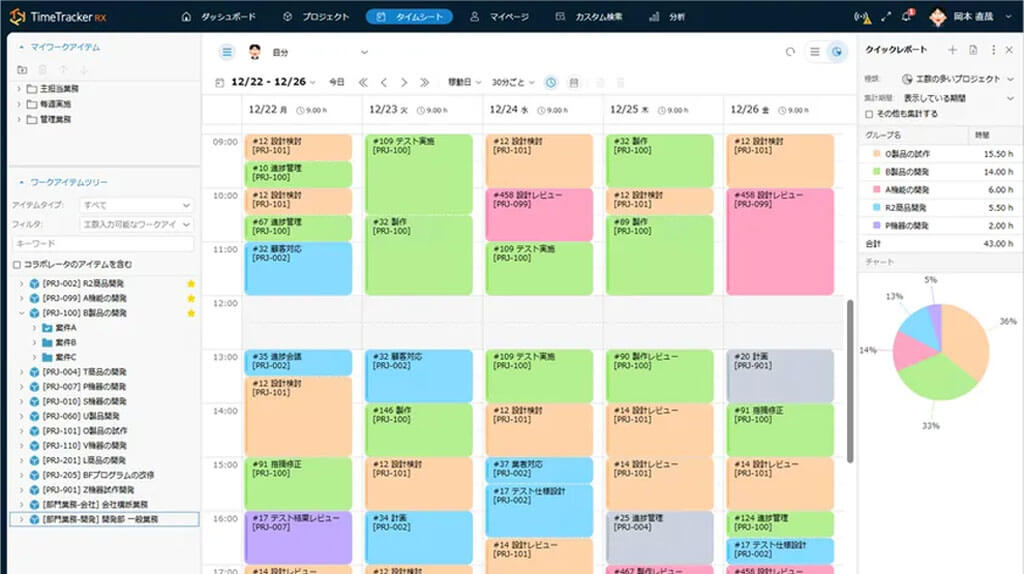Open the 12/22 - 12/26 date range dropdown
Screen dimensions: 1024x574
[x=273, y=82]
